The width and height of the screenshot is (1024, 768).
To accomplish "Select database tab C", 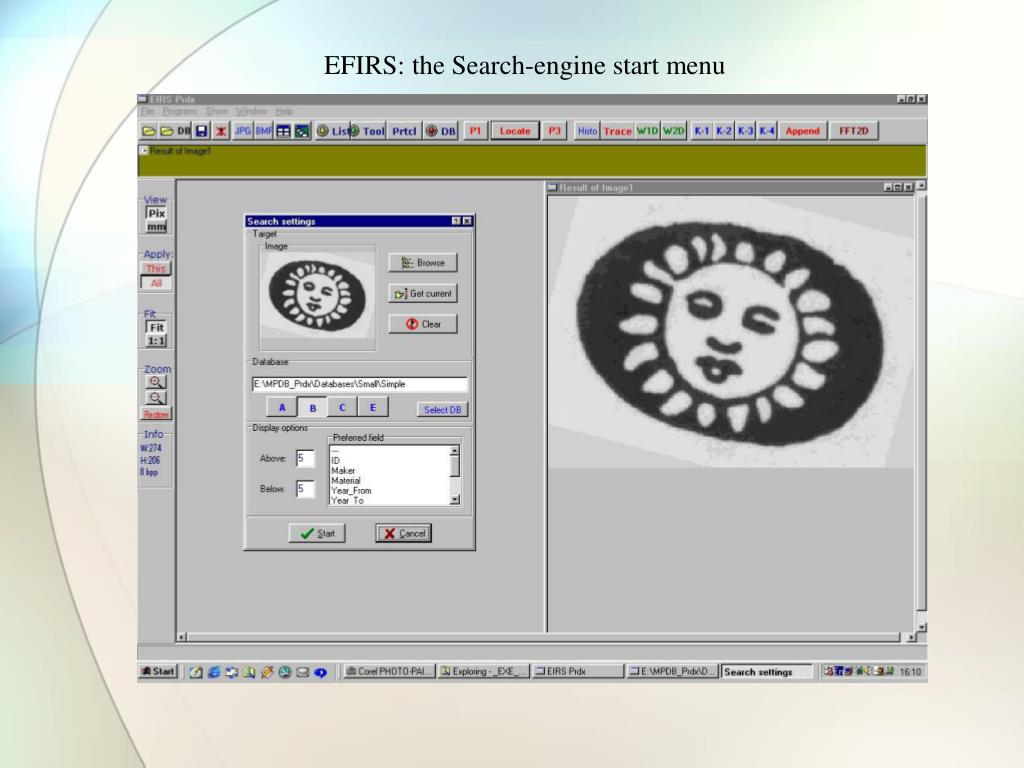I will pyautogui.click(x=342, y=408).
